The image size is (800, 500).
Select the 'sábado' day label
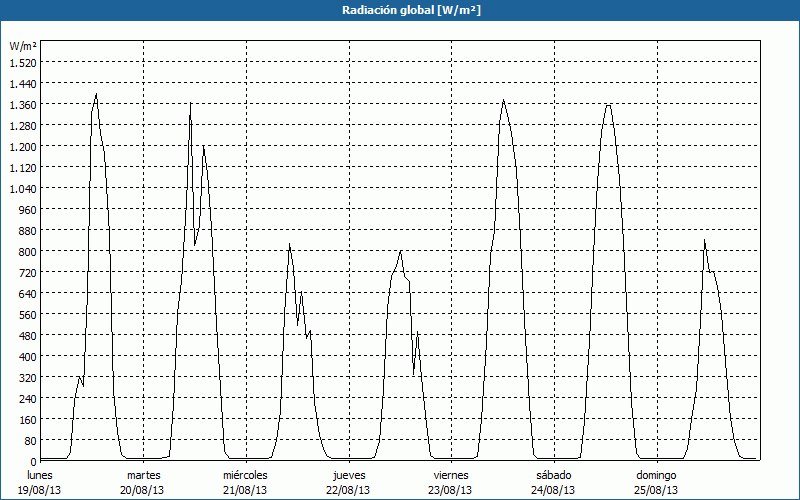[554, 475]
